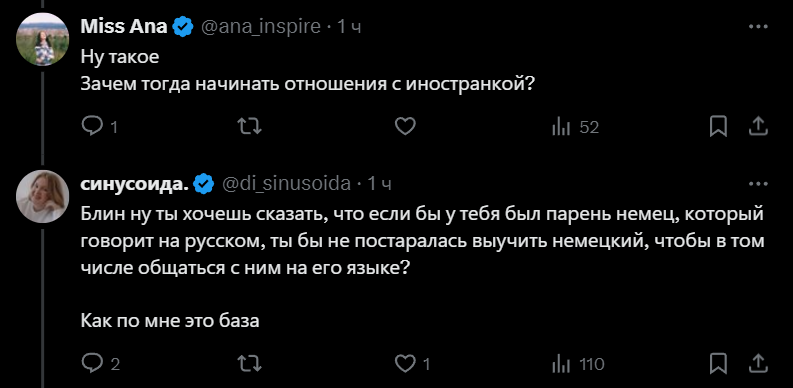
Task: Open синусоида's tweet text beginning 'Блин ну ты'
Action: (422, 241)
